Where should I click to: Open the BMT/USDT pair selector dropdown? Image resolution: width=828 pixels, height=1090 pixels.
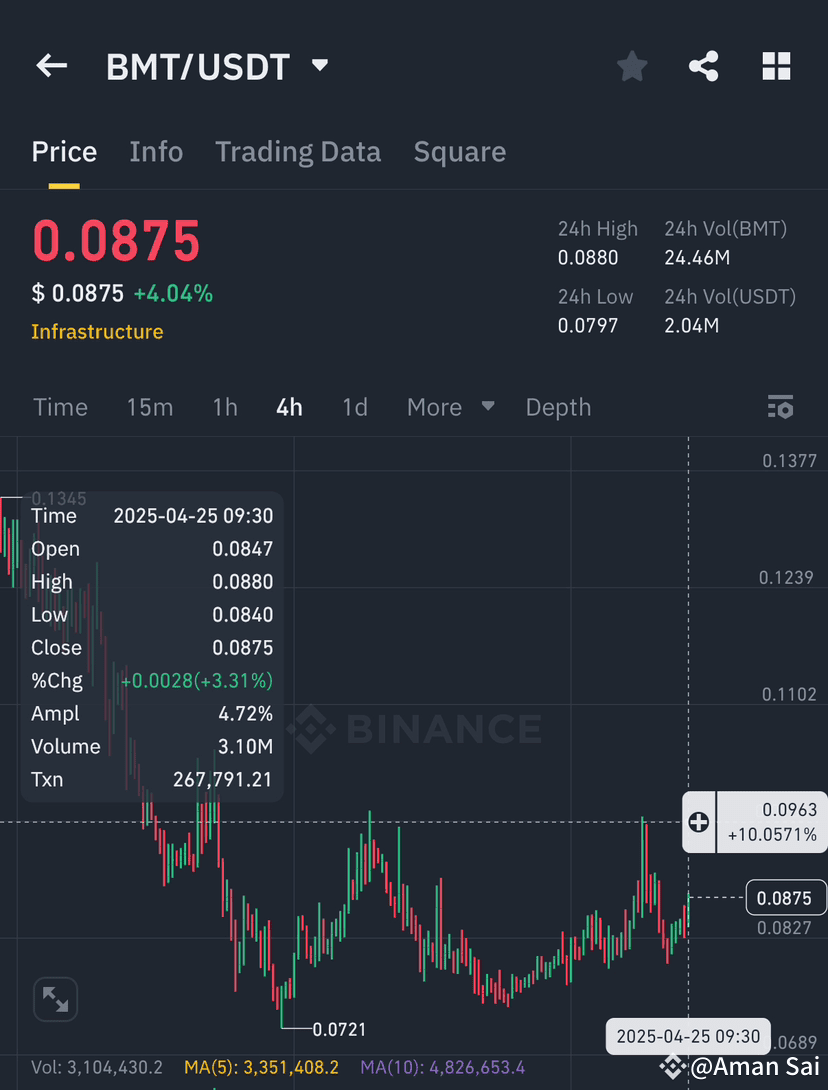pos(319,64)
